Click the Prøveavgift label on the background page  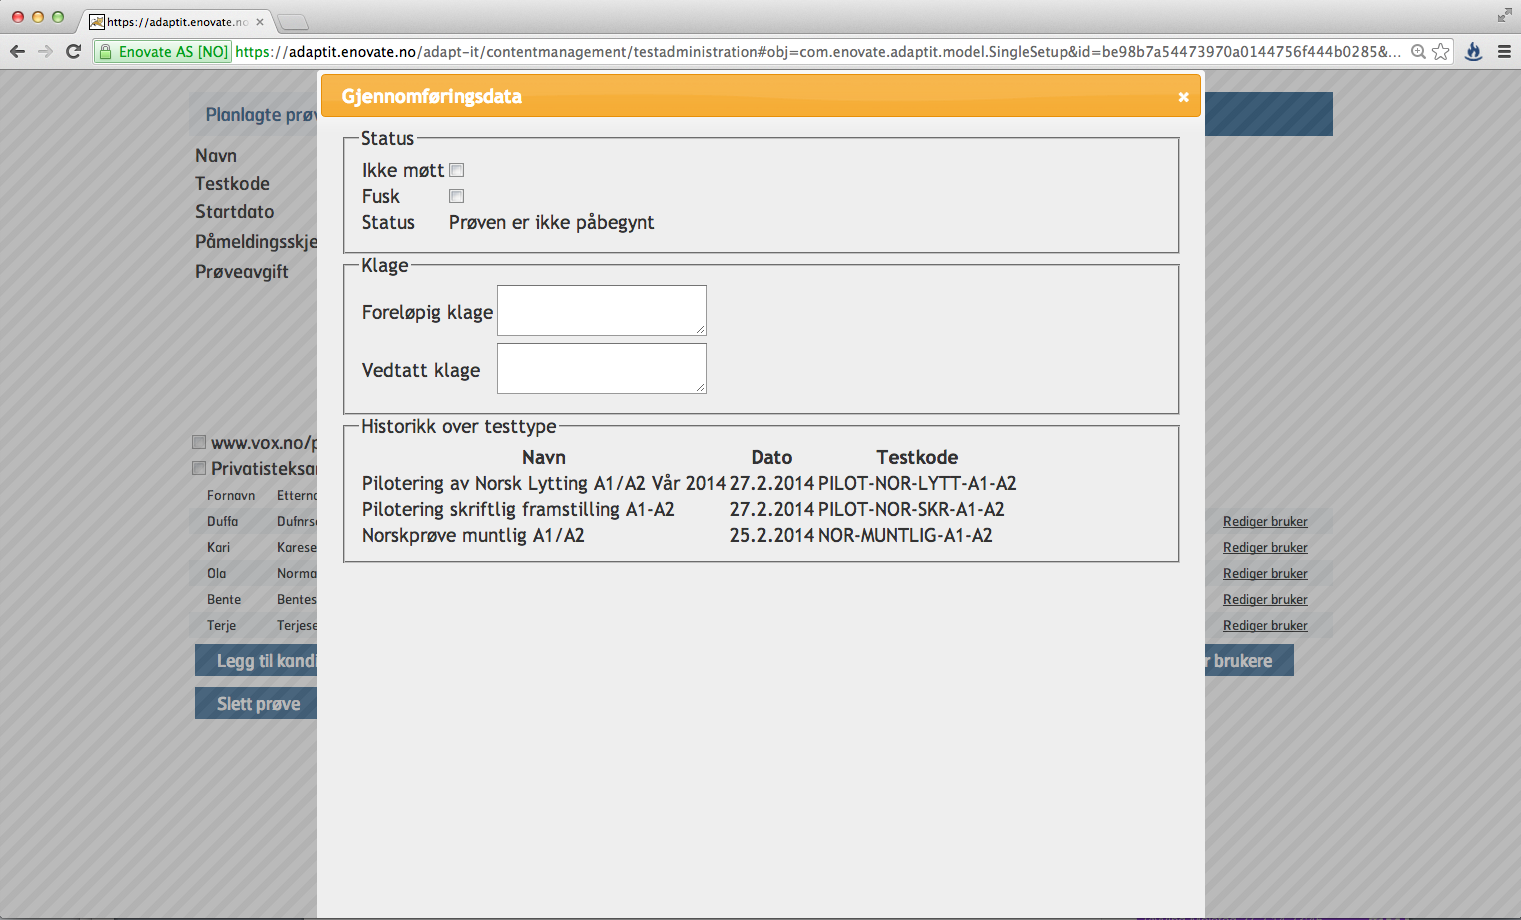click(x=242, y=272)
